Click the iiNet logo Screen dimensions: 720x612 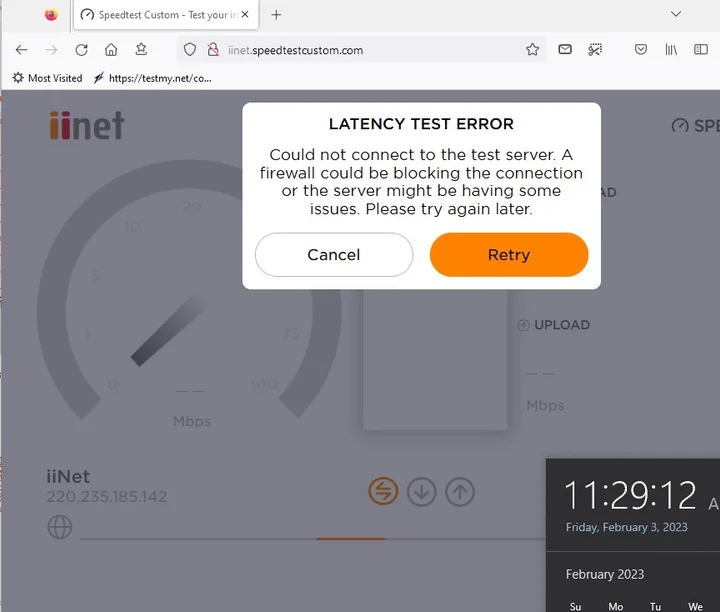87,126
